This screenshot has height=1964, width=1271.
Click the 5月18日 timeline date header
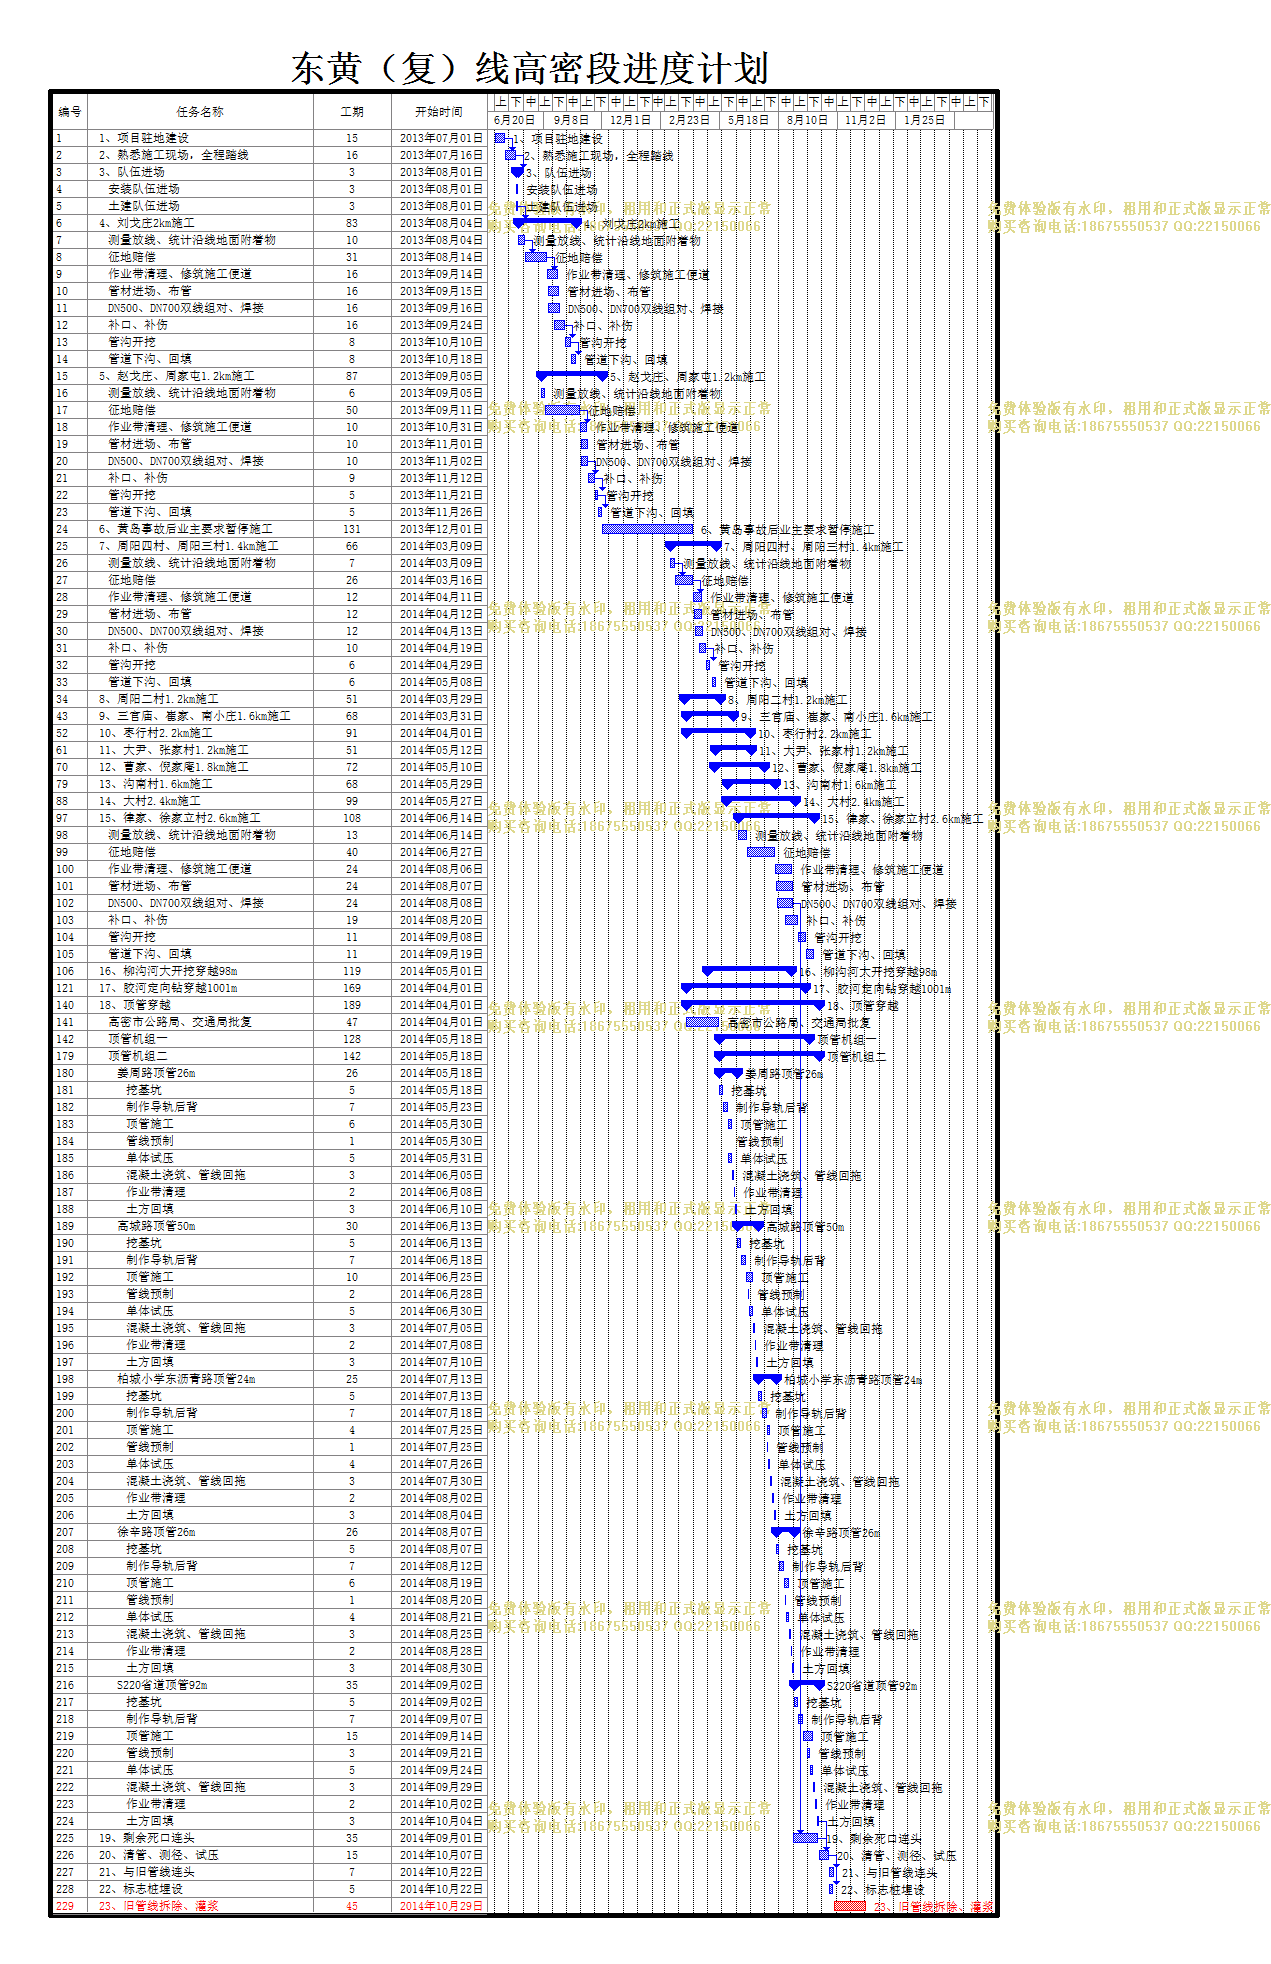click(x=748, y=120)
